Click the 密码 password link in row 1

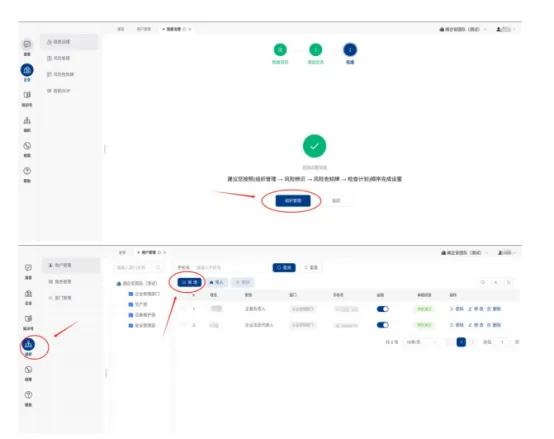[456, 309]
